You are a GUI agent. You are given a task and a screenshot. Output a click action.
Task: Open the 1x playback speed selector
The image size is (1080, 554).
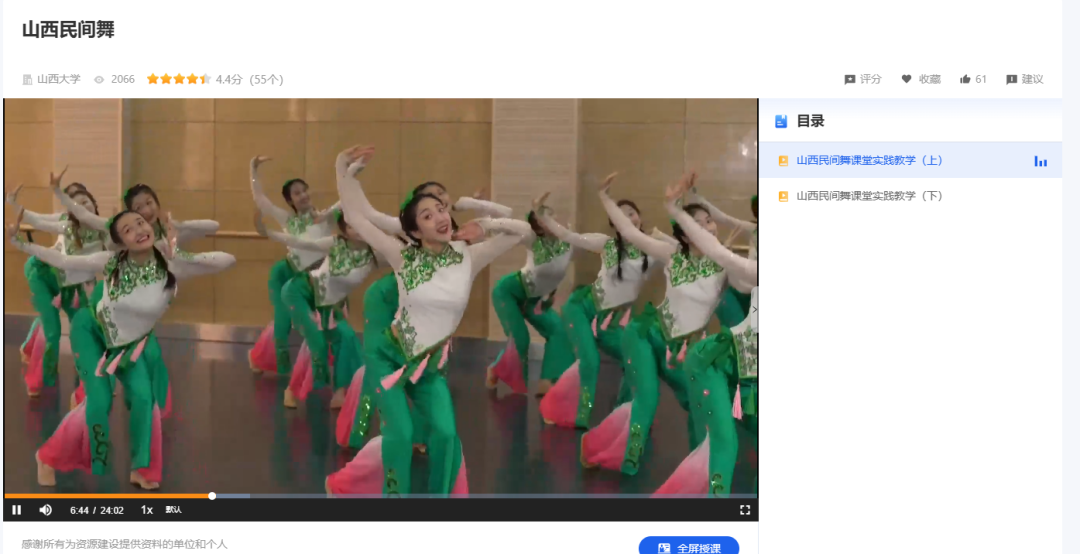coord(147,510)
